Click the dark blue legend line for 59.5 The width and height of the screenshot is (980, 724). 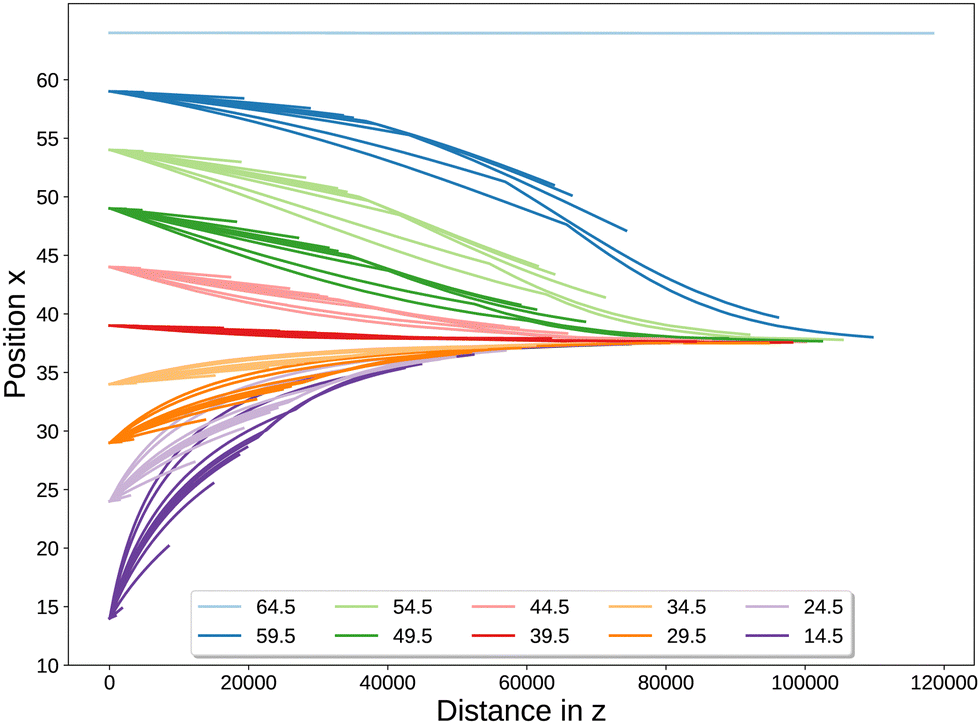[219, 636]
